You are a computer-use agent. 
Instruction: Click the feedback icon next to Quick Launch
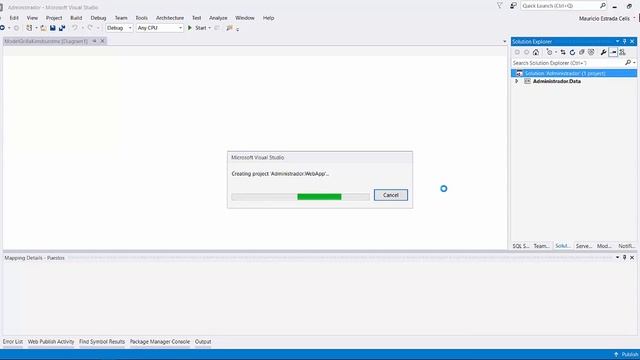click(x=513, y=6)
